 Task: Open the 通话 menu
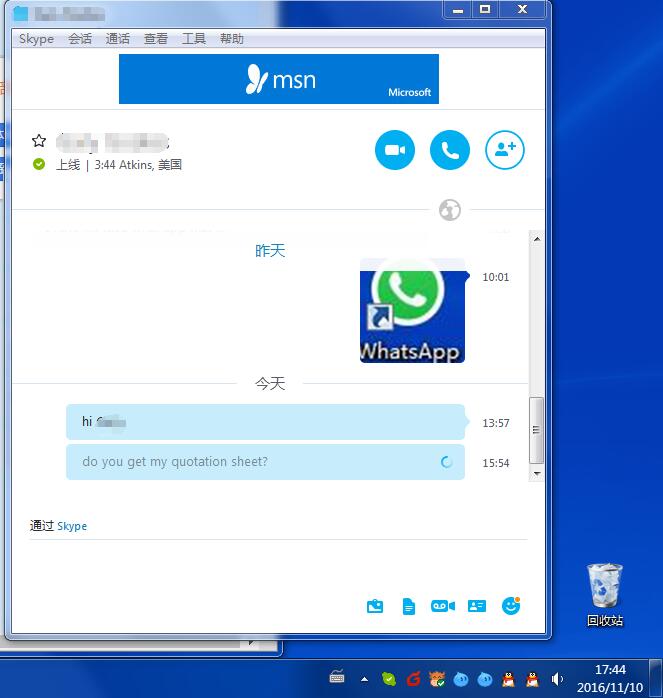(118, 39)
